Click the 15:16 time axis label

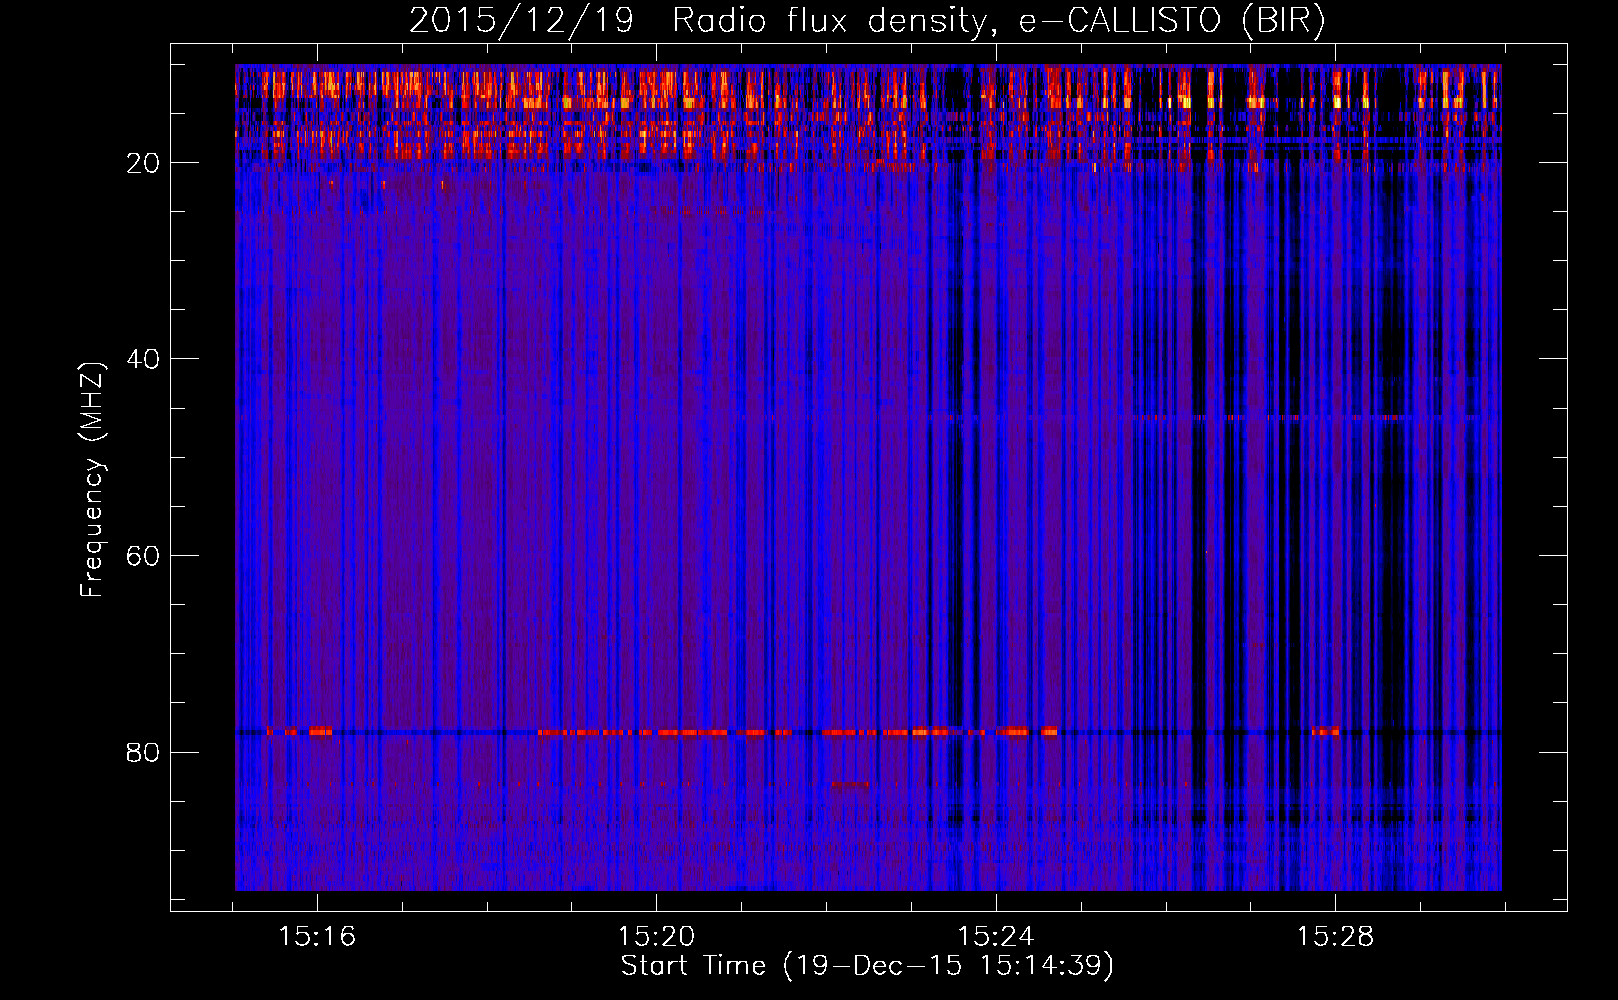pos(317,937)
